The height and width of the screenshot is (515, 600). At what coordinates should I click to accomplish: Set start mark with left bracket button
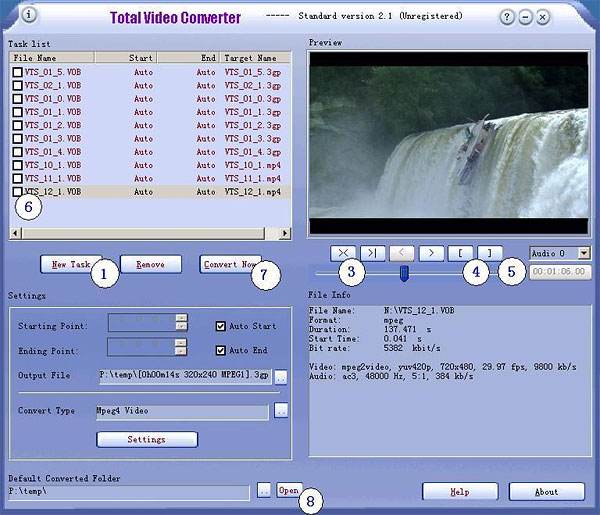tap(460, 254)
